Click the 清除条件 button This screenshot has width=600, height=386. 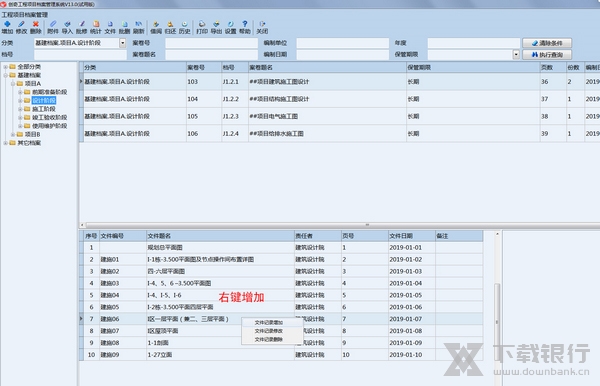[x=547, y=43]
